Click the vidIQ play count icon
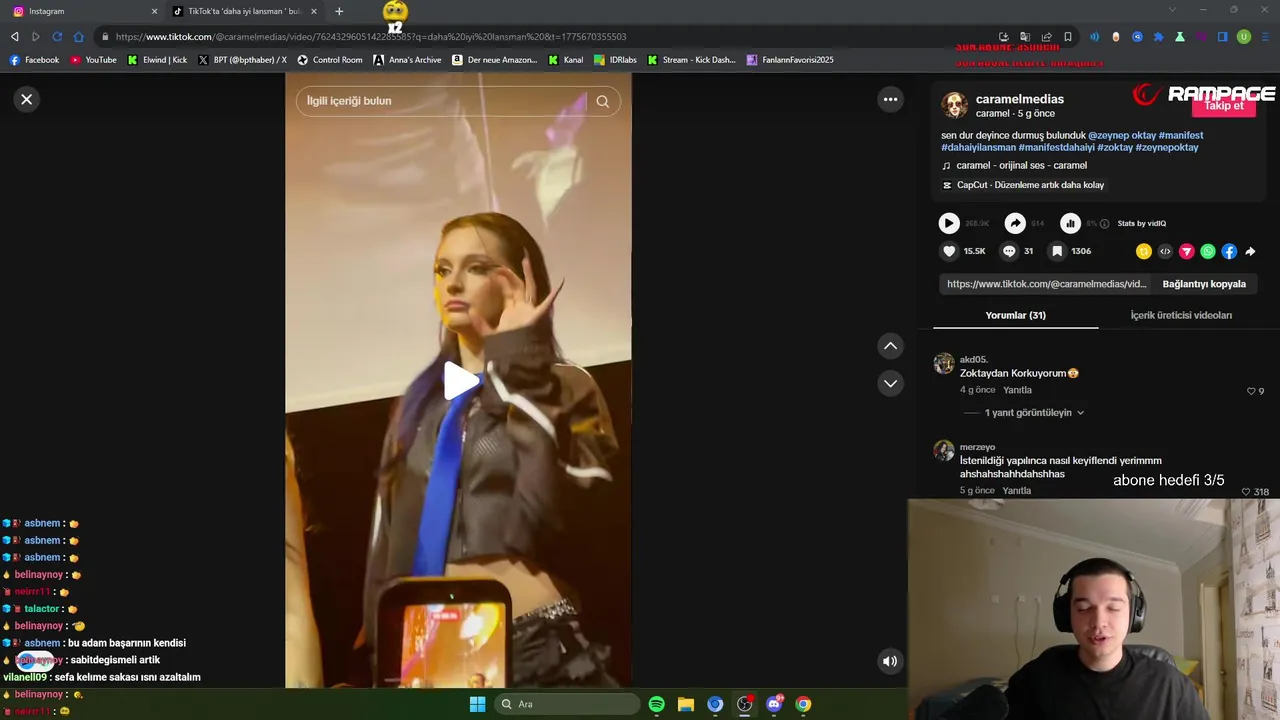1280x720 pixels. tap(949, 223)
